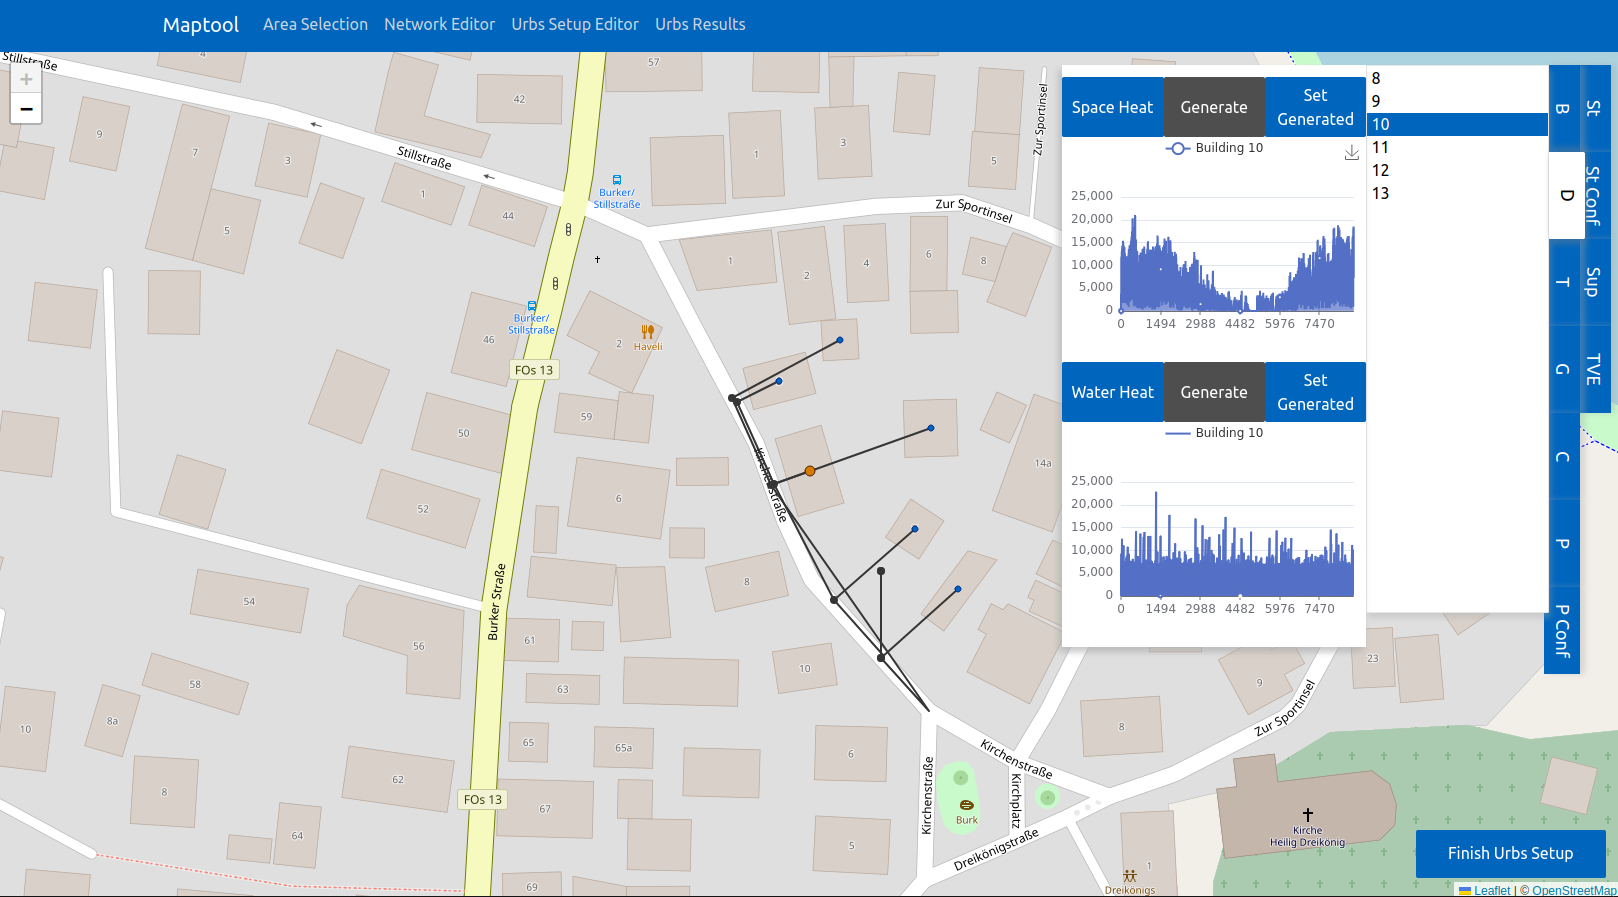
Task: Click the lower Burker/Stillstraße bus stop icon
Action: click(x=532, y=306)
